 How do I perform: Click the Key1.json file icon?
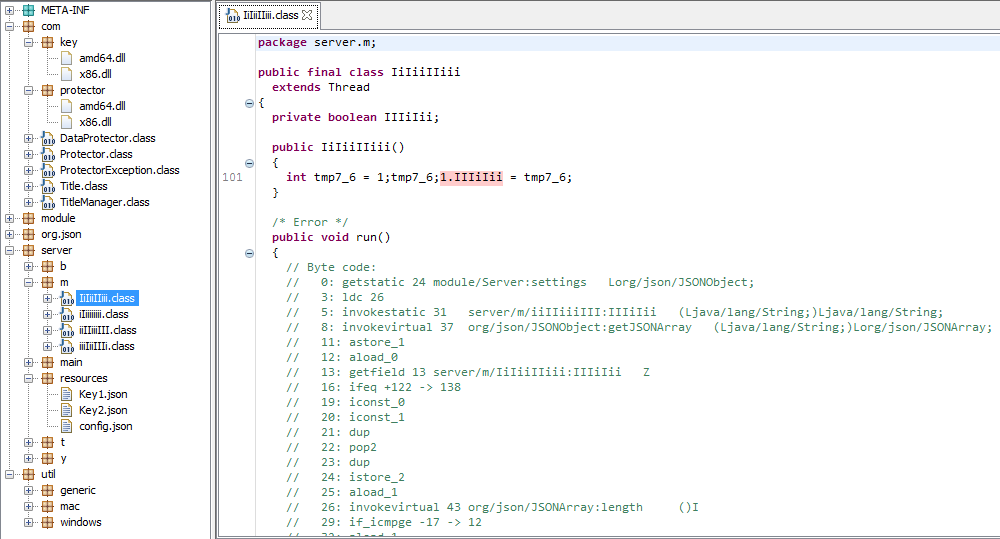66,394
